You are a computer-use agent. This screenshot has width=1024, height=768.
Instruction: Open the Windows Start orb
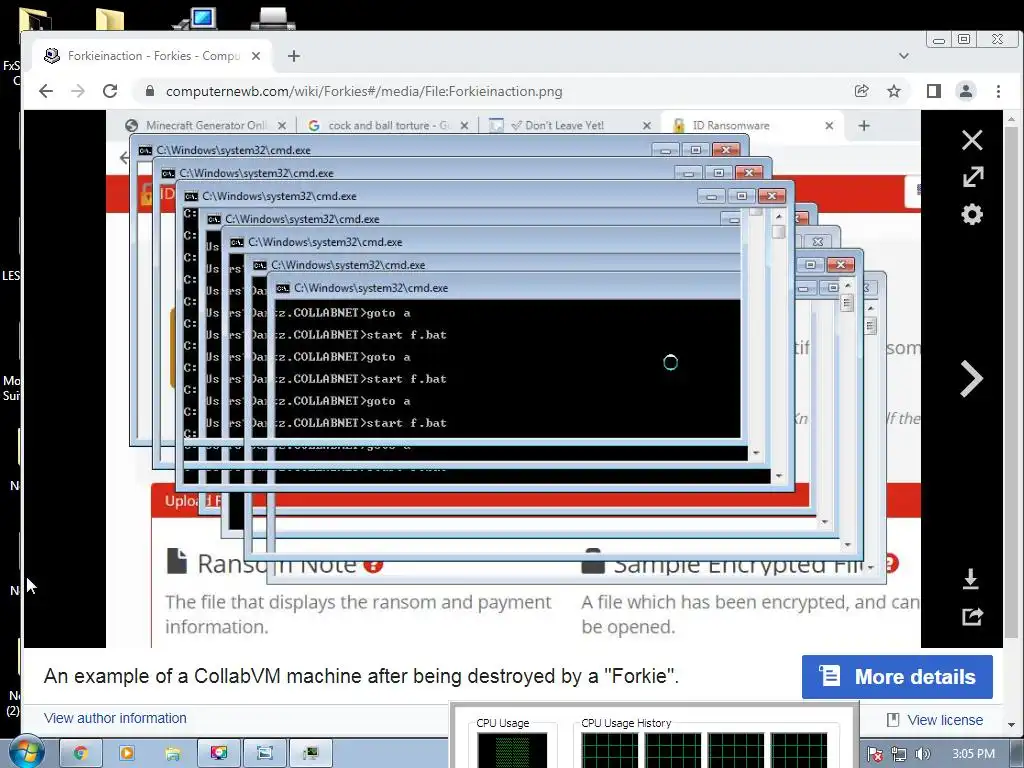[x=26, y=752]
